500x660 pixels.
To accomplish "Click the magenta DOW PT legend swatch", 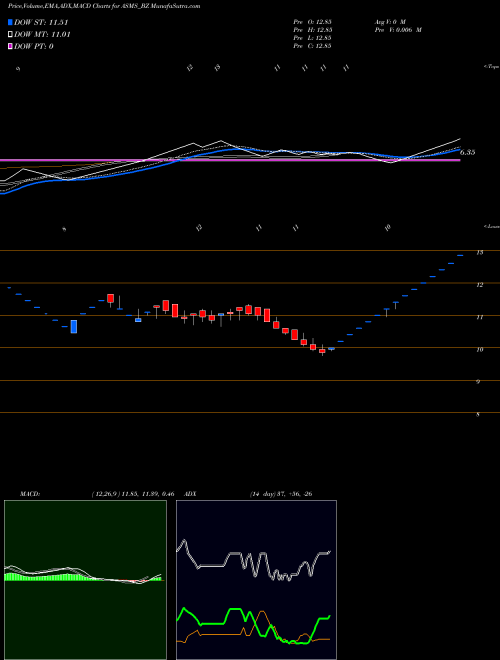I will click(x=11, y=46).
